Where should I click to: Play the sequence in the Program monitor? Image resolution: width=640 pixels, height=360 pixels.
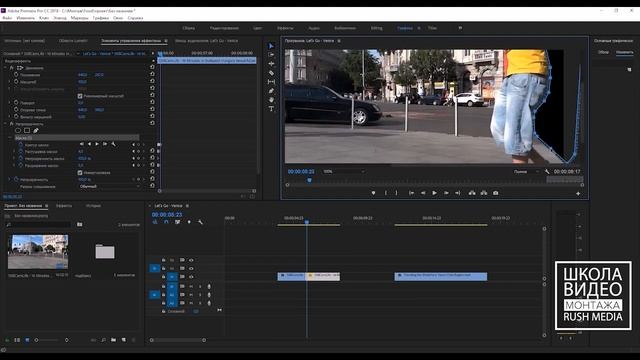434,193
